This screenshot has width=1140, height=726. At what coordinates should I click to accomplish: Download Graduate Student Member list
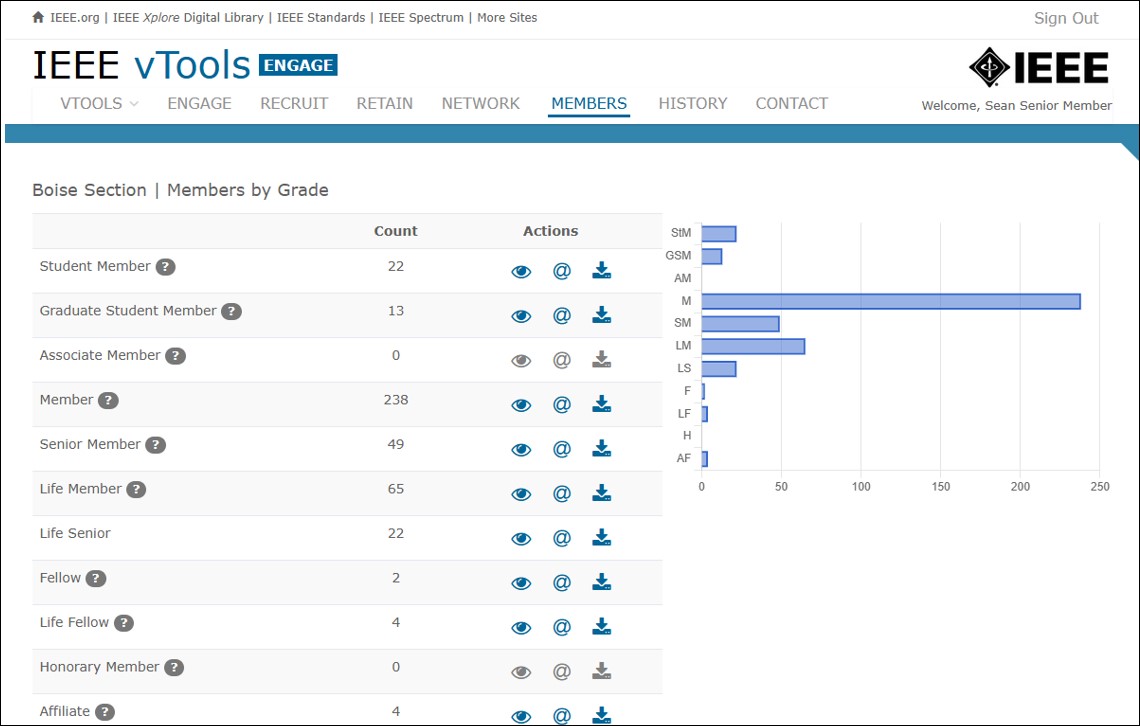pyautogui.click(x=601, y=315)
